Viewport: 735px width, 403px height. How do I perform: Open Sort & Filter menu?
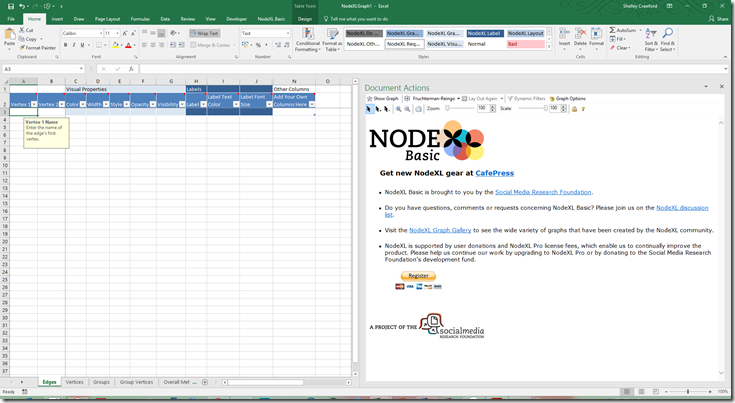(651, 39)
